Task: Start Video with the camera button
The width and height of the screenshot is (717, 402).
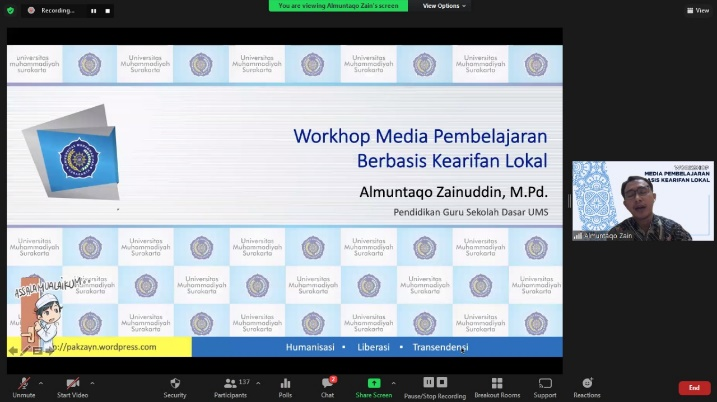Action: coord(72,387)
